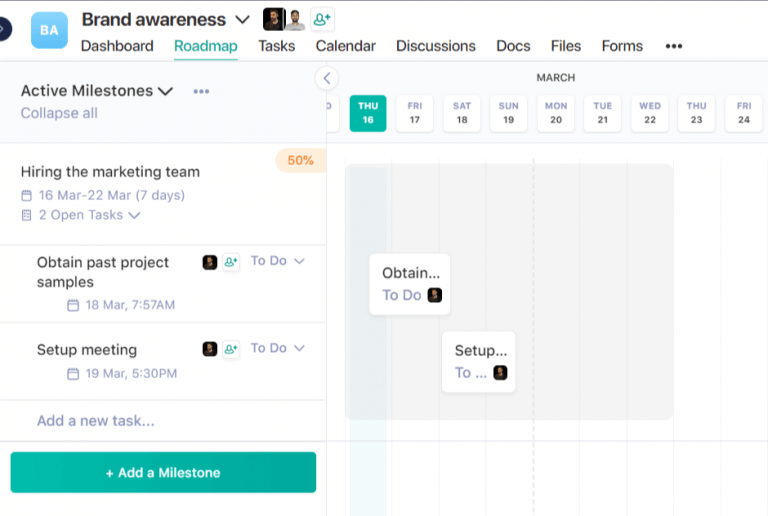Click calendar icon beside 18 Mar due date

point(73,305)
